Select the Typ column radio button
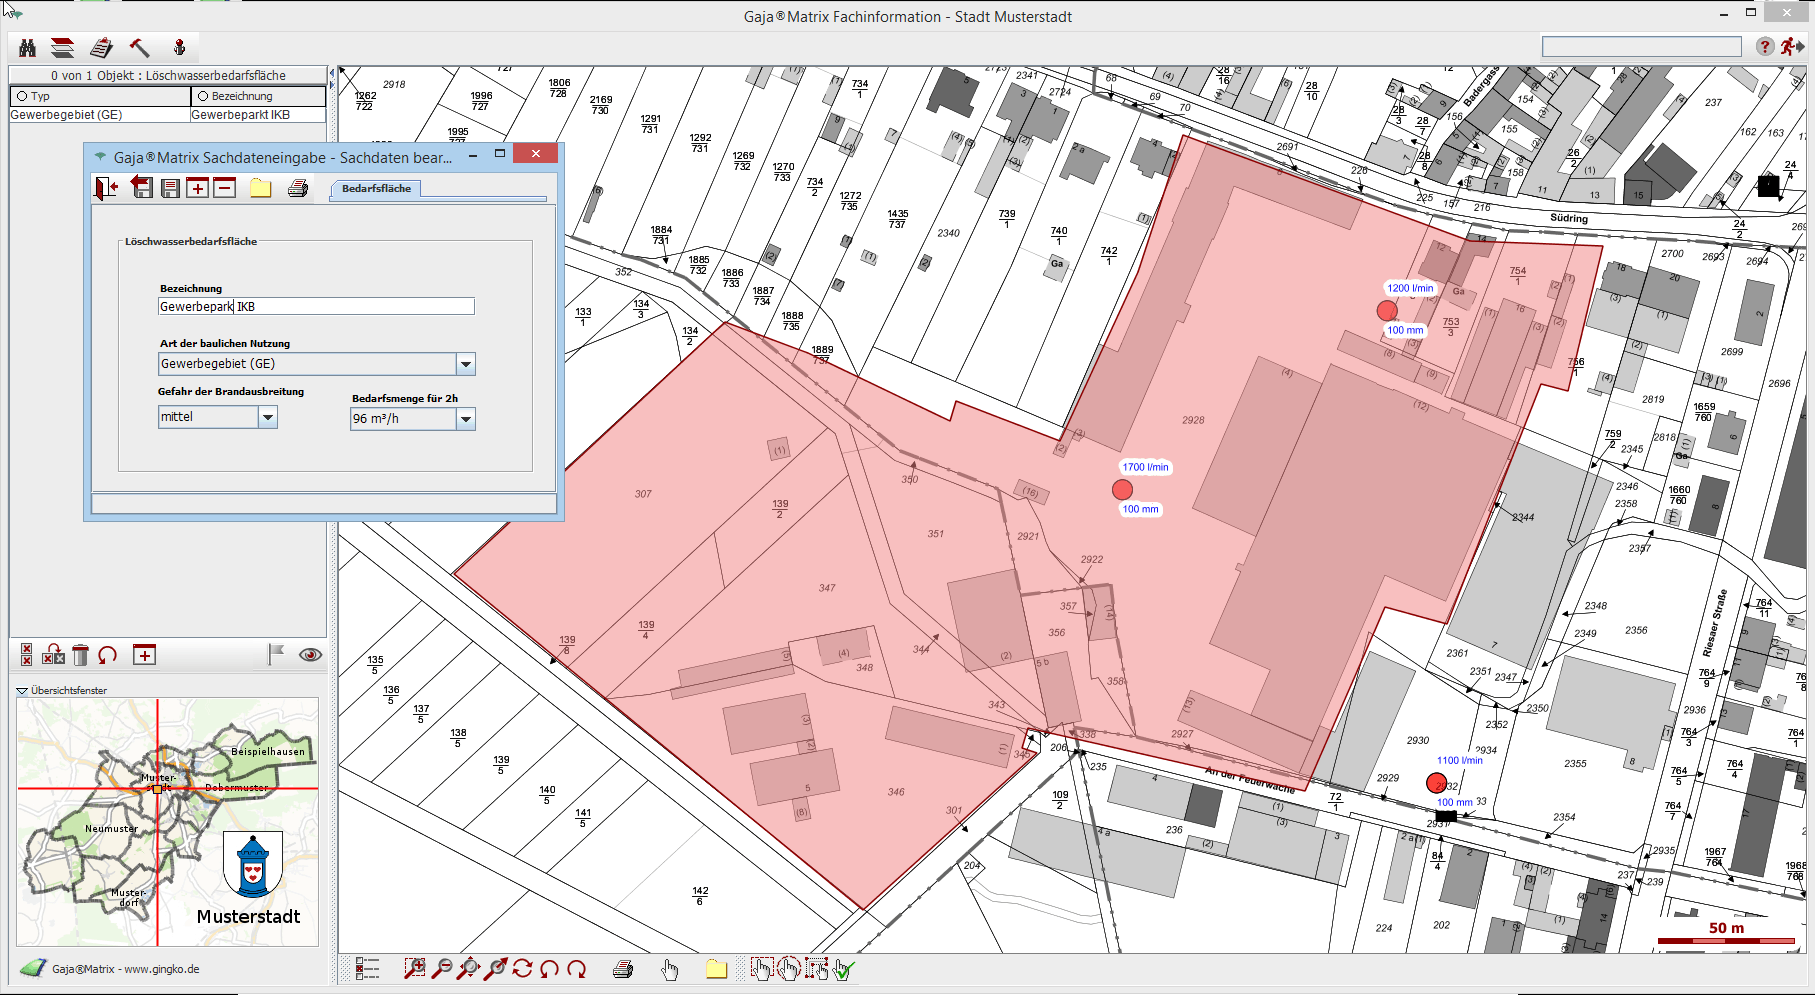This screenshot has height=995, width=1815. point(22,96)
